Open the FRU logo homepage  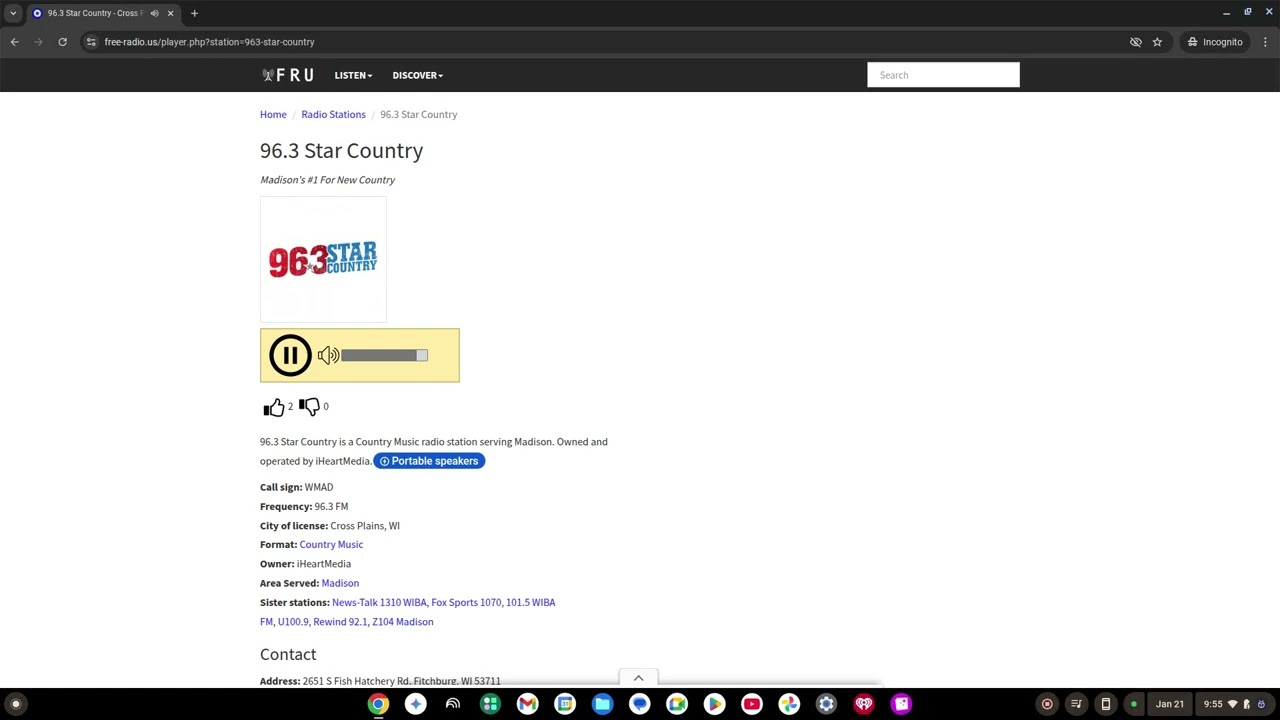tap(287, 75)
